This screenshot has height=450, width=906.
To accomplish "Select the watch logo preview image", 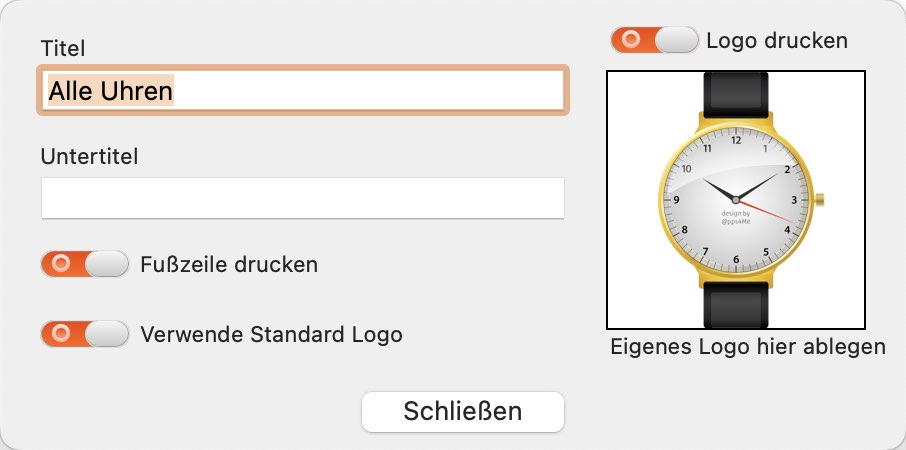I will click(x=736, y=200).
